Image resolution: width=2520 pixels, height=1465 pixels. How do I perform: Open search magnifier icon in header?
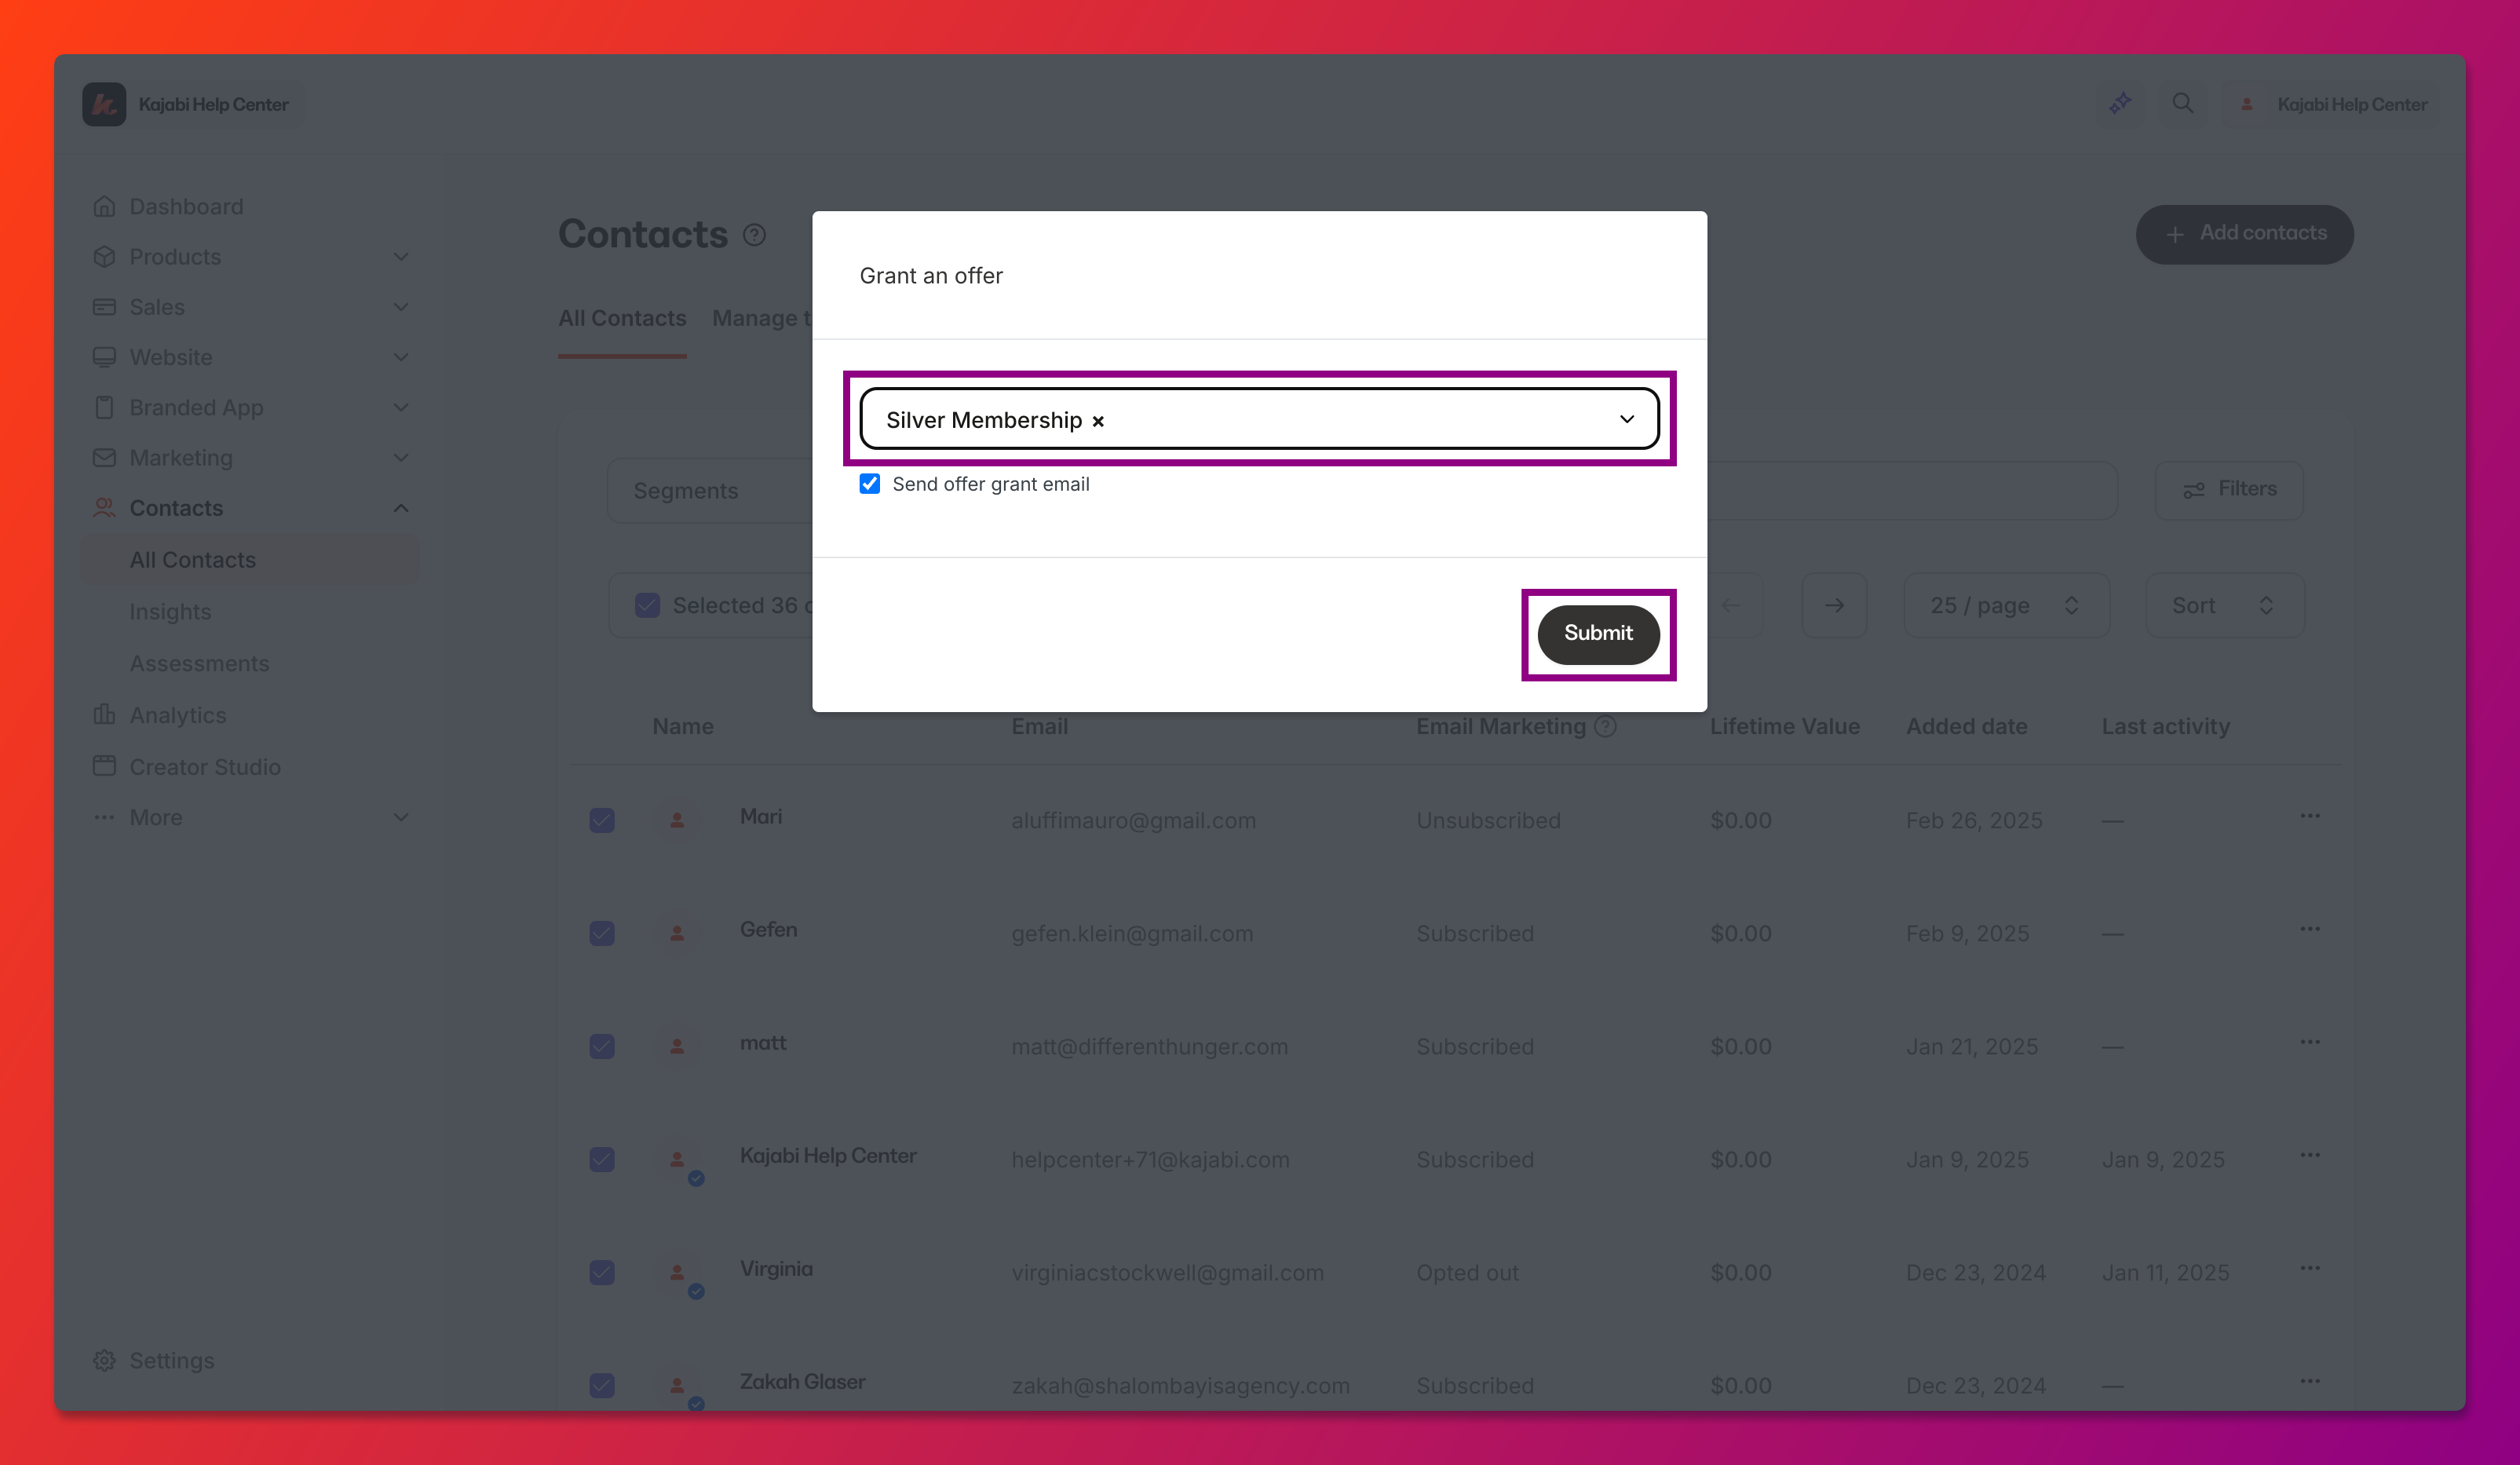coord(2183,103)
